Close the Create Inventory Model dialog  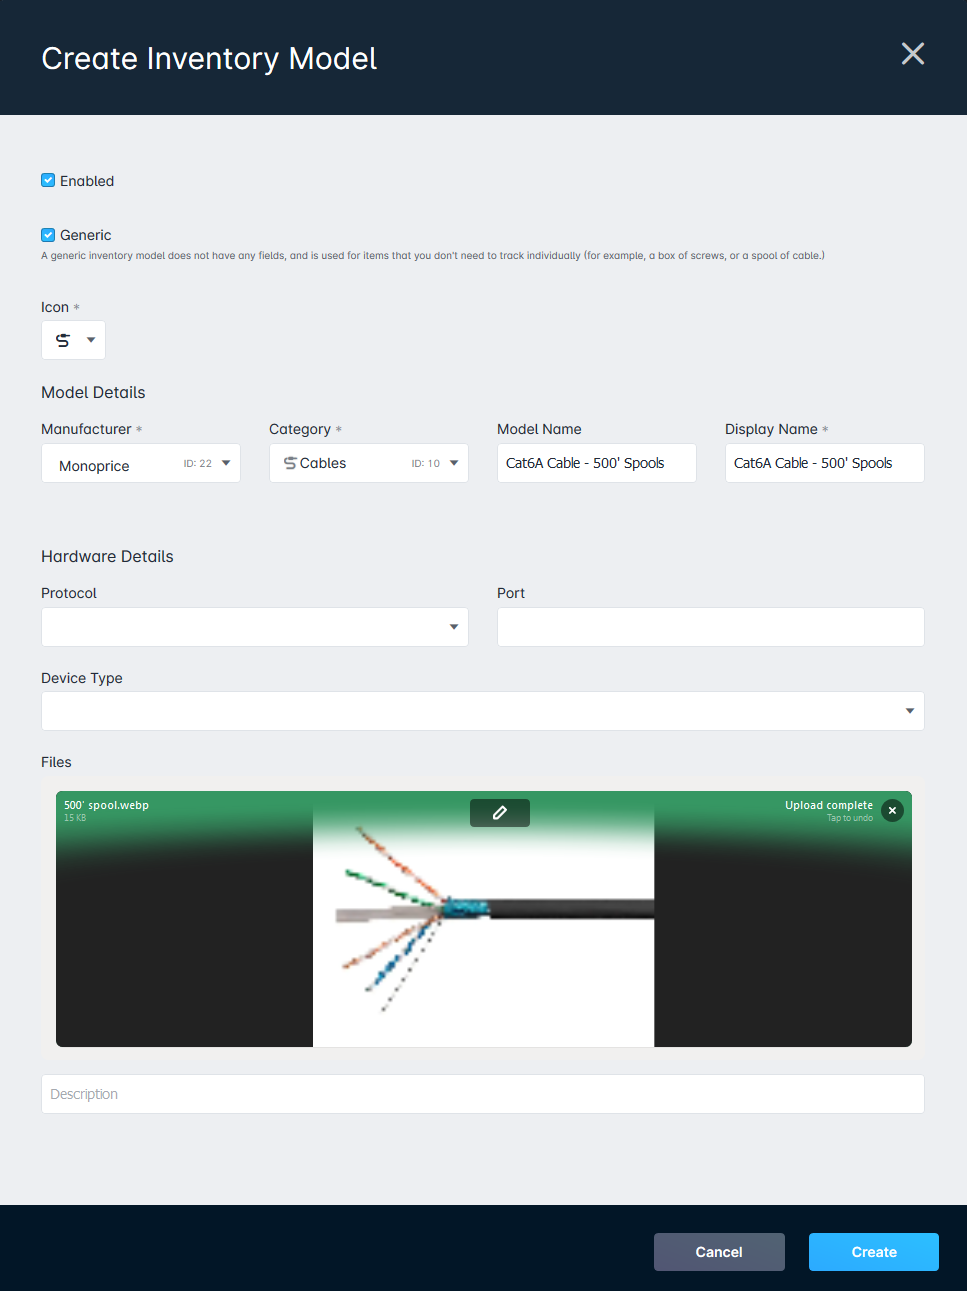(912, 54)
